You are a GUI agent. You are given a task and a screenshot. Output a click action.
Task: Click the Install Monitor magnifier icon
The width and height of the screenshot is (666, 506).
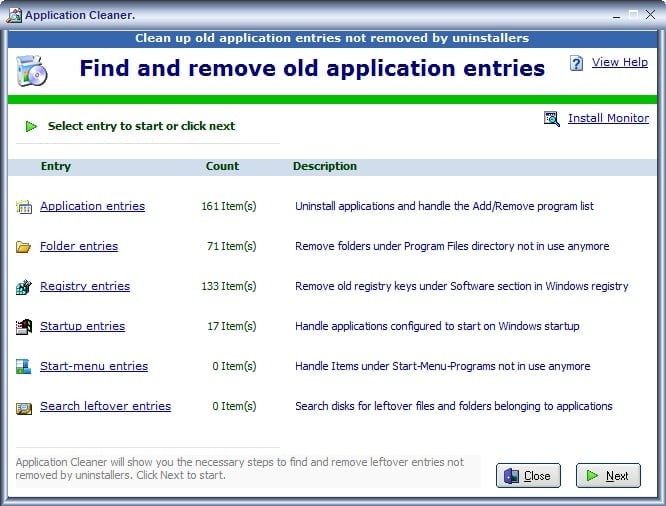click(x=551, y=119)
